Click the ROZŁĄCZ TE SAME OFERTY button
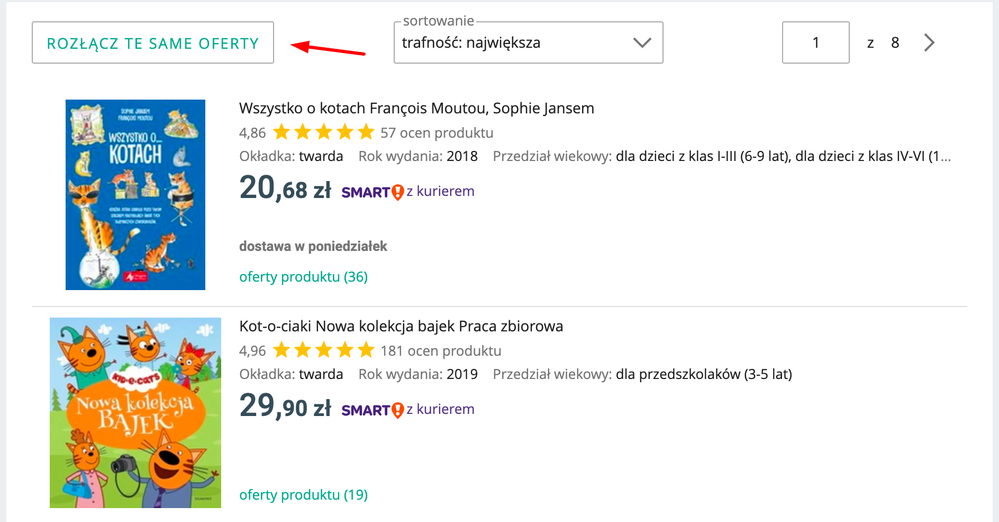Image resolution: width=999 pixels, height=522 pixels. 153,43
